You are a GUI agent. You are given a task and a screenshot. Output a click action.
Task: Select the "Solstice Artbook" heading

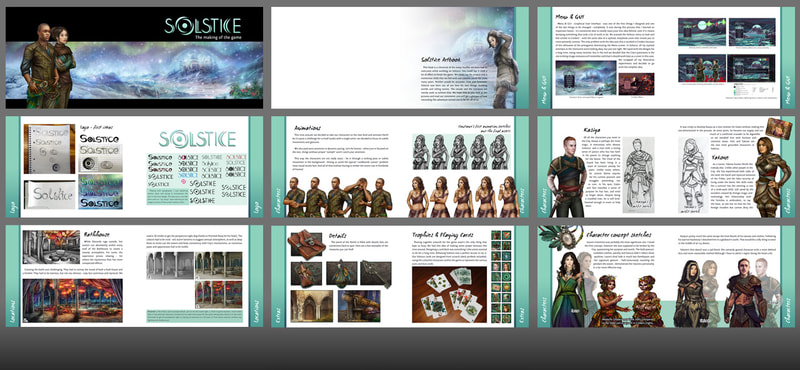click(x=441, y=60)
